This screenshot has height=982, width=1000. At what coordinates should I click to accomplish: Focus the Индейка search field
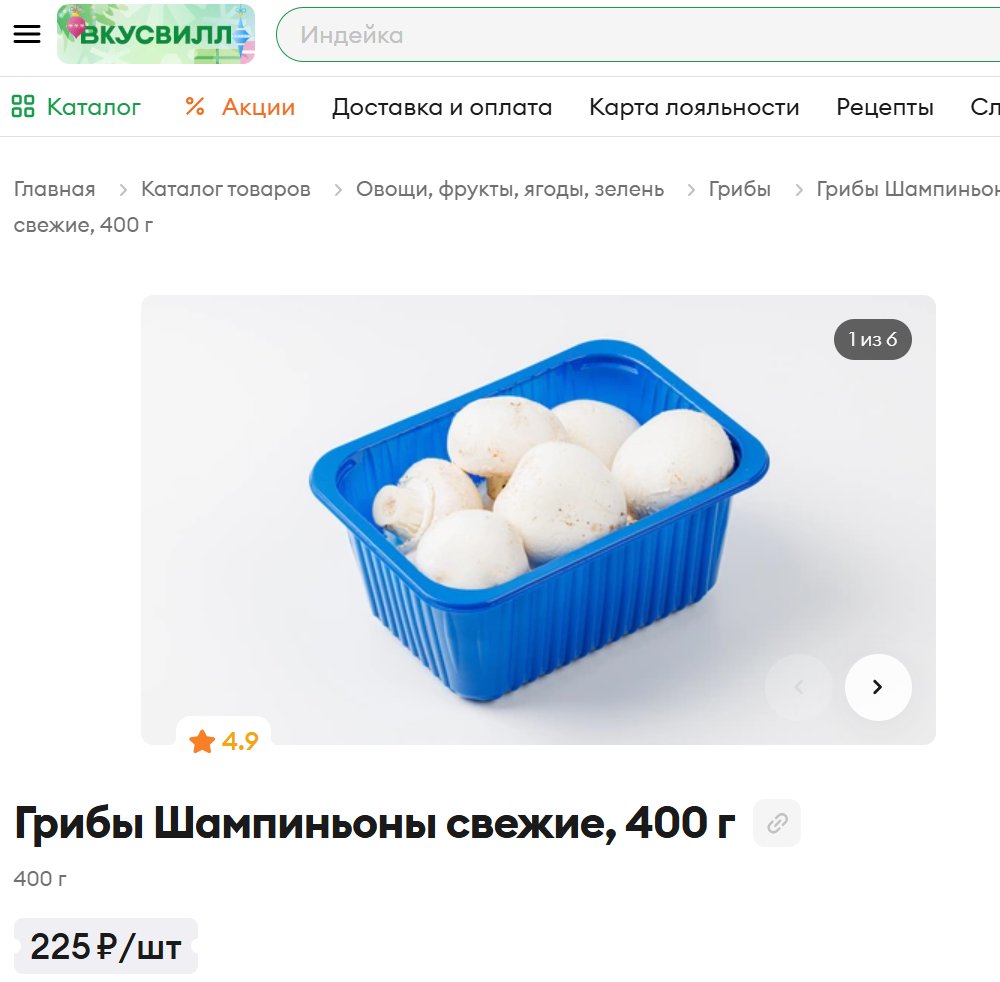(638, 35)
